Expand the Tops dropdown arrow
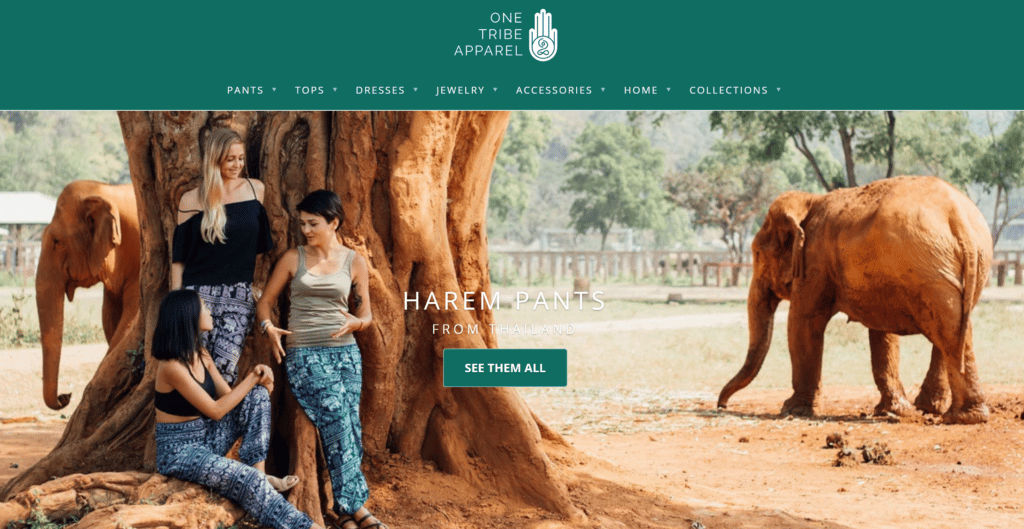 [335, 89]
